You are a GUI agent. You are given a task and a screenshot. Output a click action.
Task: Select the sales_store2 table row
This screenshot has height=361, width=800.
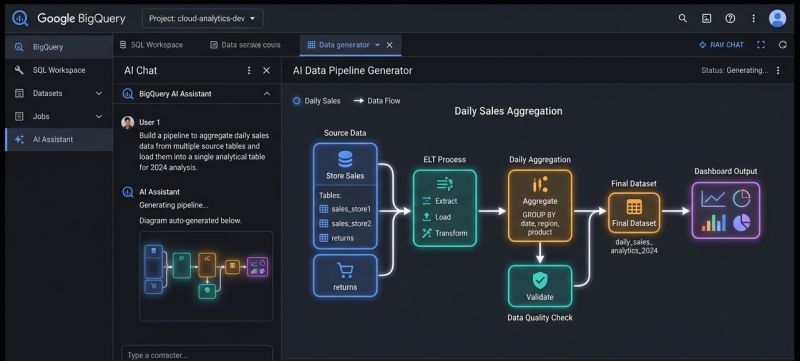point(345,223)
